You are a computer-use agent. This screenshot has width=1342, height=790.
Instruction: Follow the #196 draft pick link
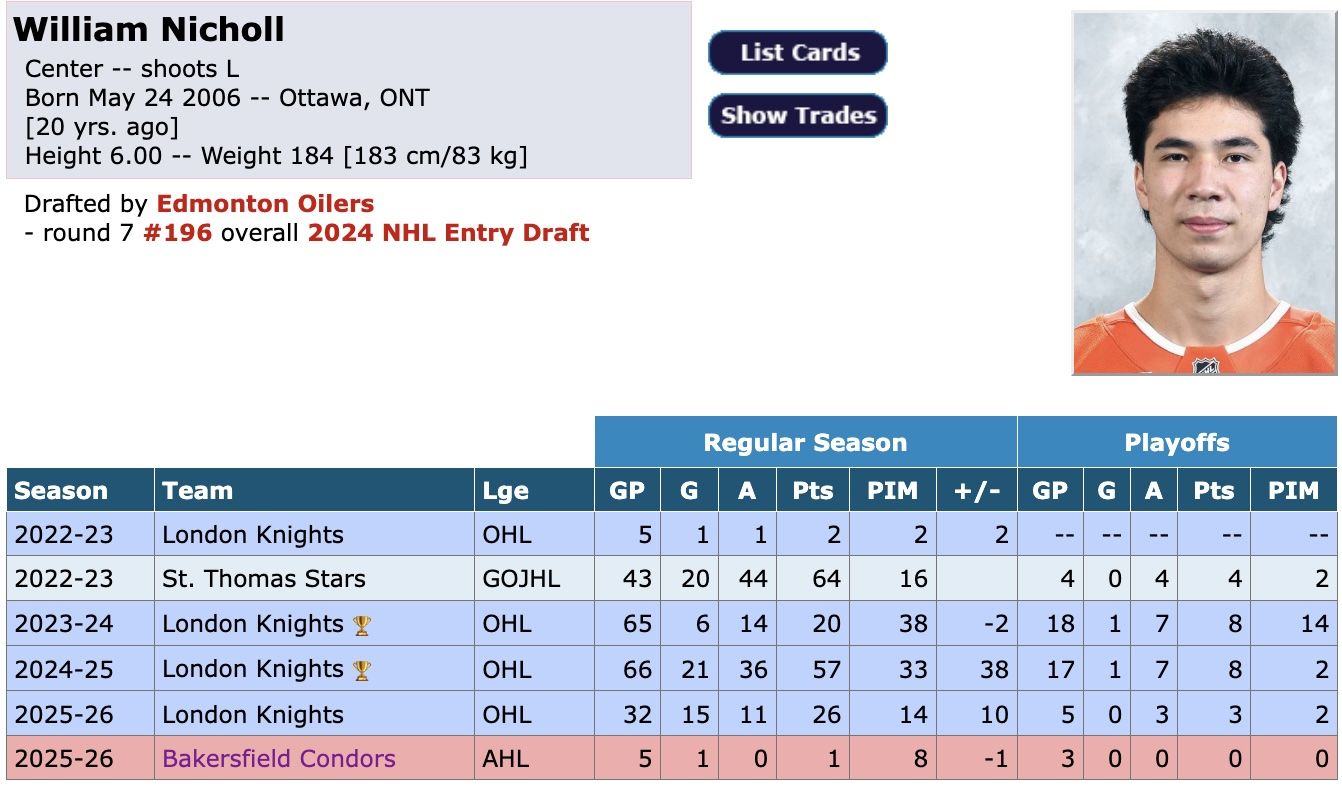[x=178, y=233]
